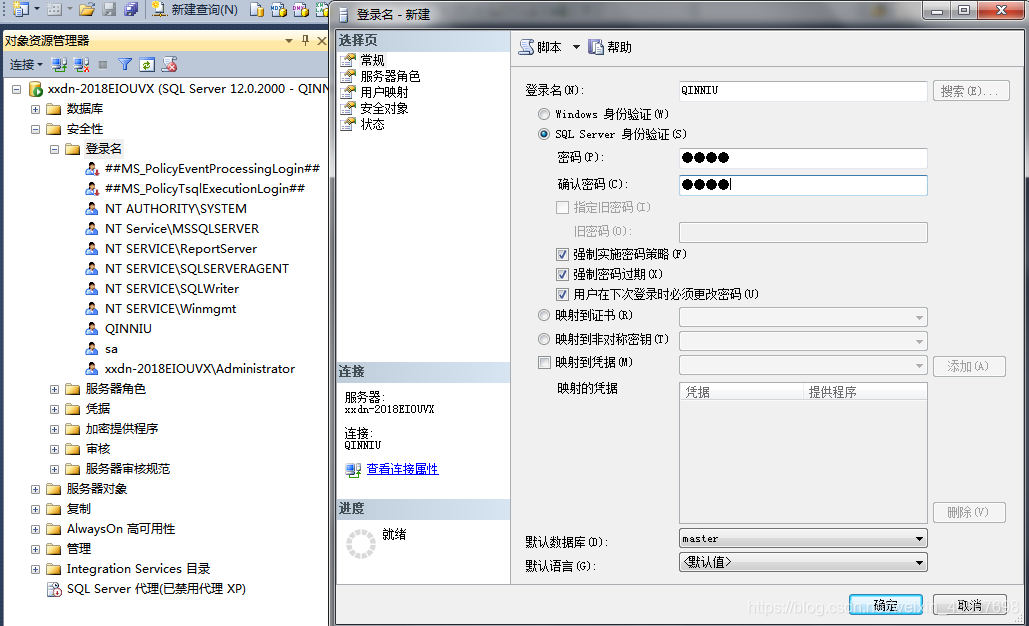Collapse the 登录名 folder
This screenshot has height=626, width=1029.
coord(54,149)
